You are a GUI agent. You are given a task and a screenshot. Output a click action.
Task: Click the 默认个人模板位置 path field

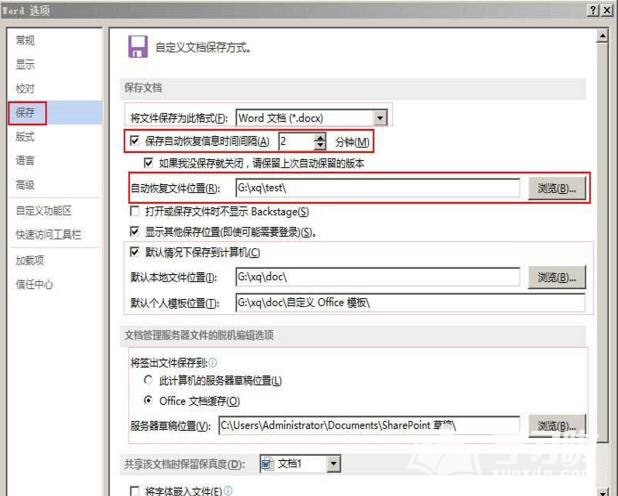[x=410, y=303]
